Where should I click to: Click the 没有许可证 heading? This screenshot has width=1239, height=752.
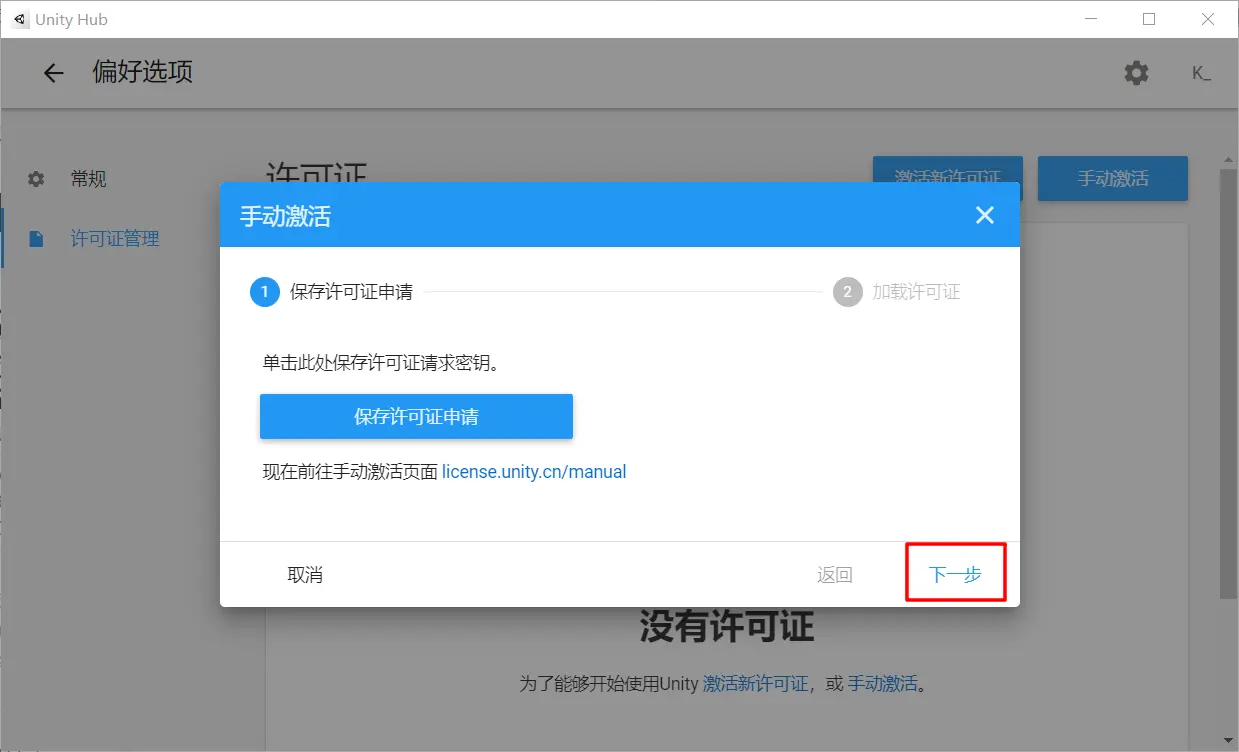[727, 627]
